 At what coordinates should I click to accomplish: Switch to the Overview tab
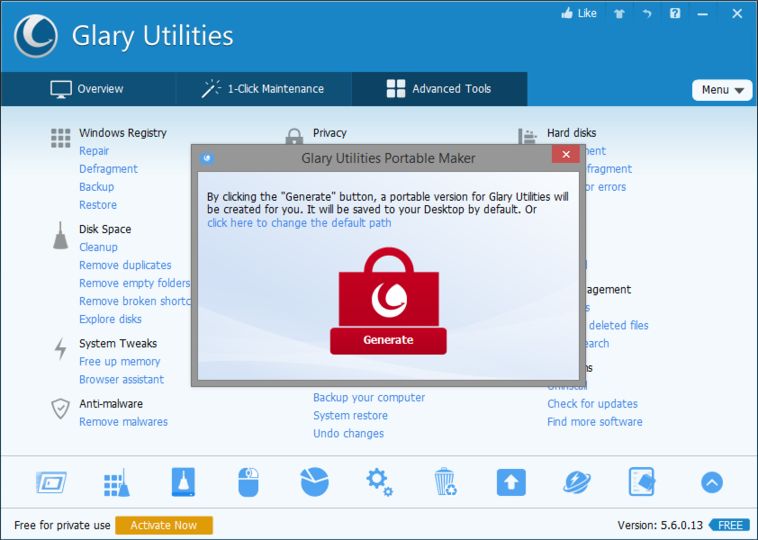(x=87, y=89)
